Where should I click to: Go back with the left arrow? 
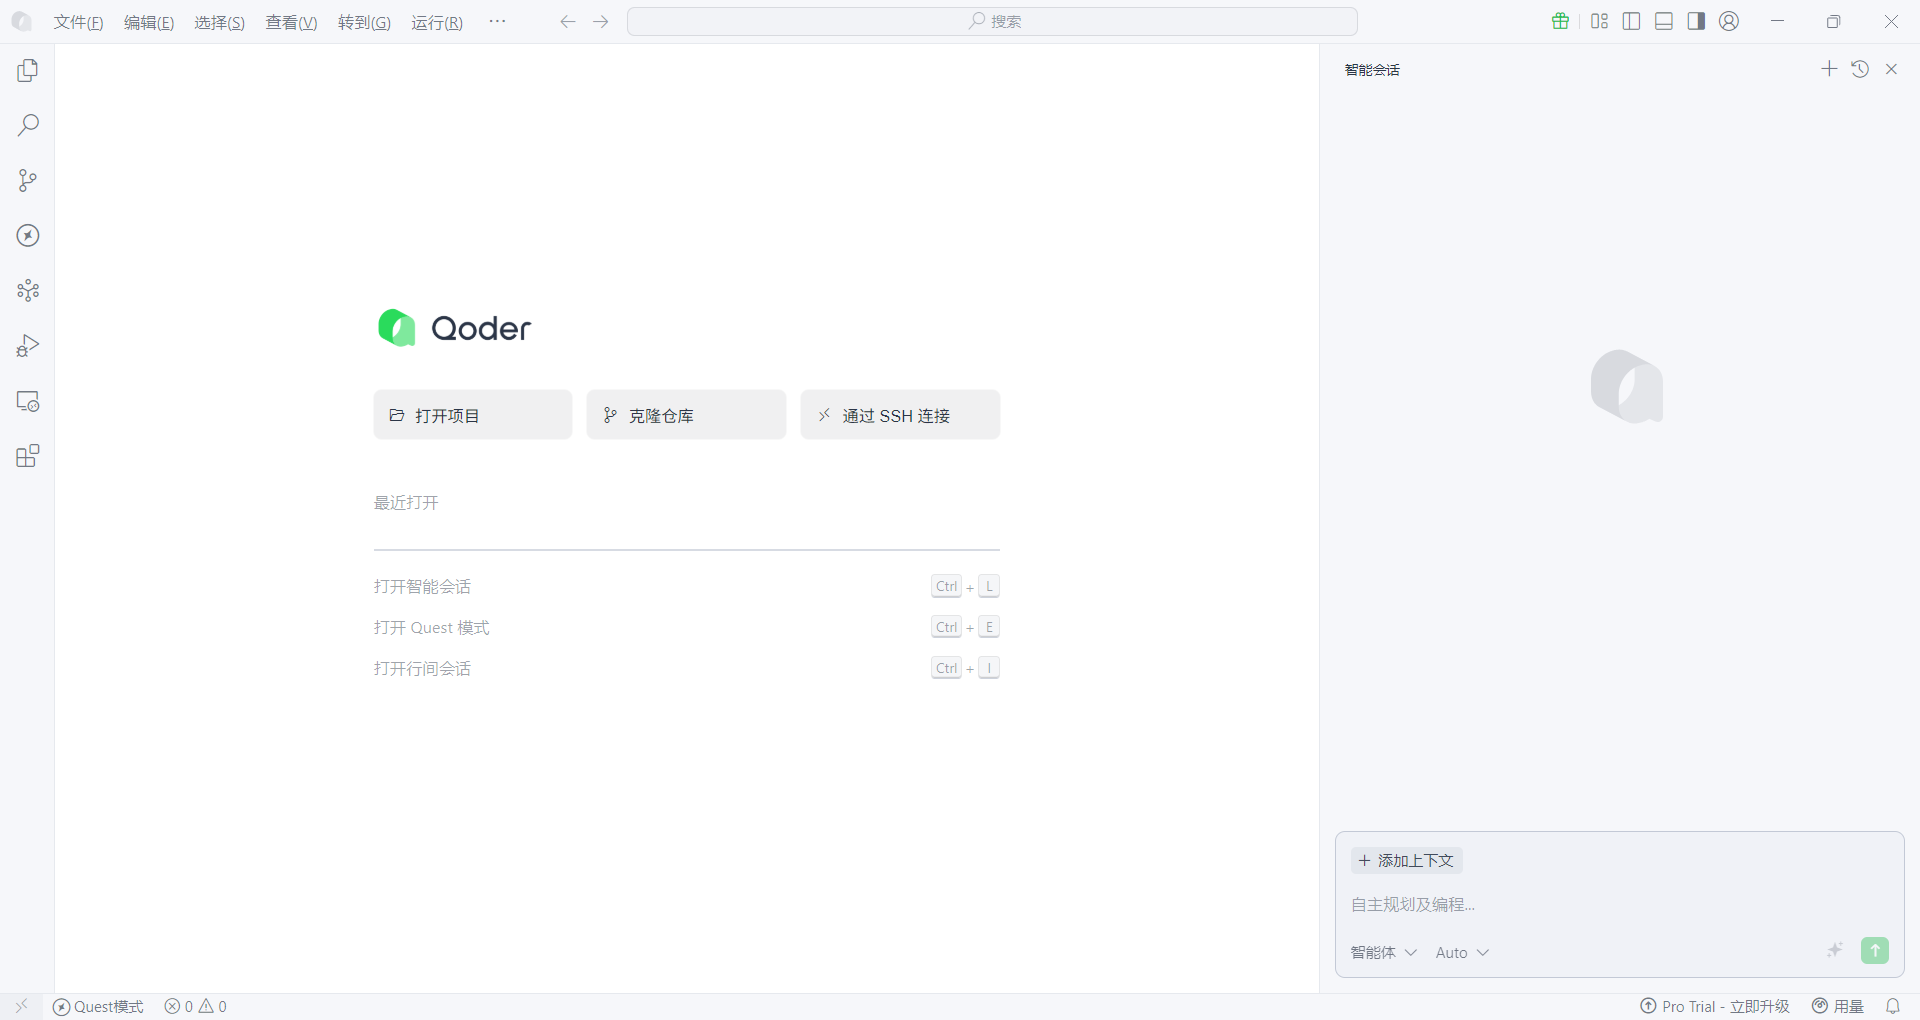click(568, 22)
